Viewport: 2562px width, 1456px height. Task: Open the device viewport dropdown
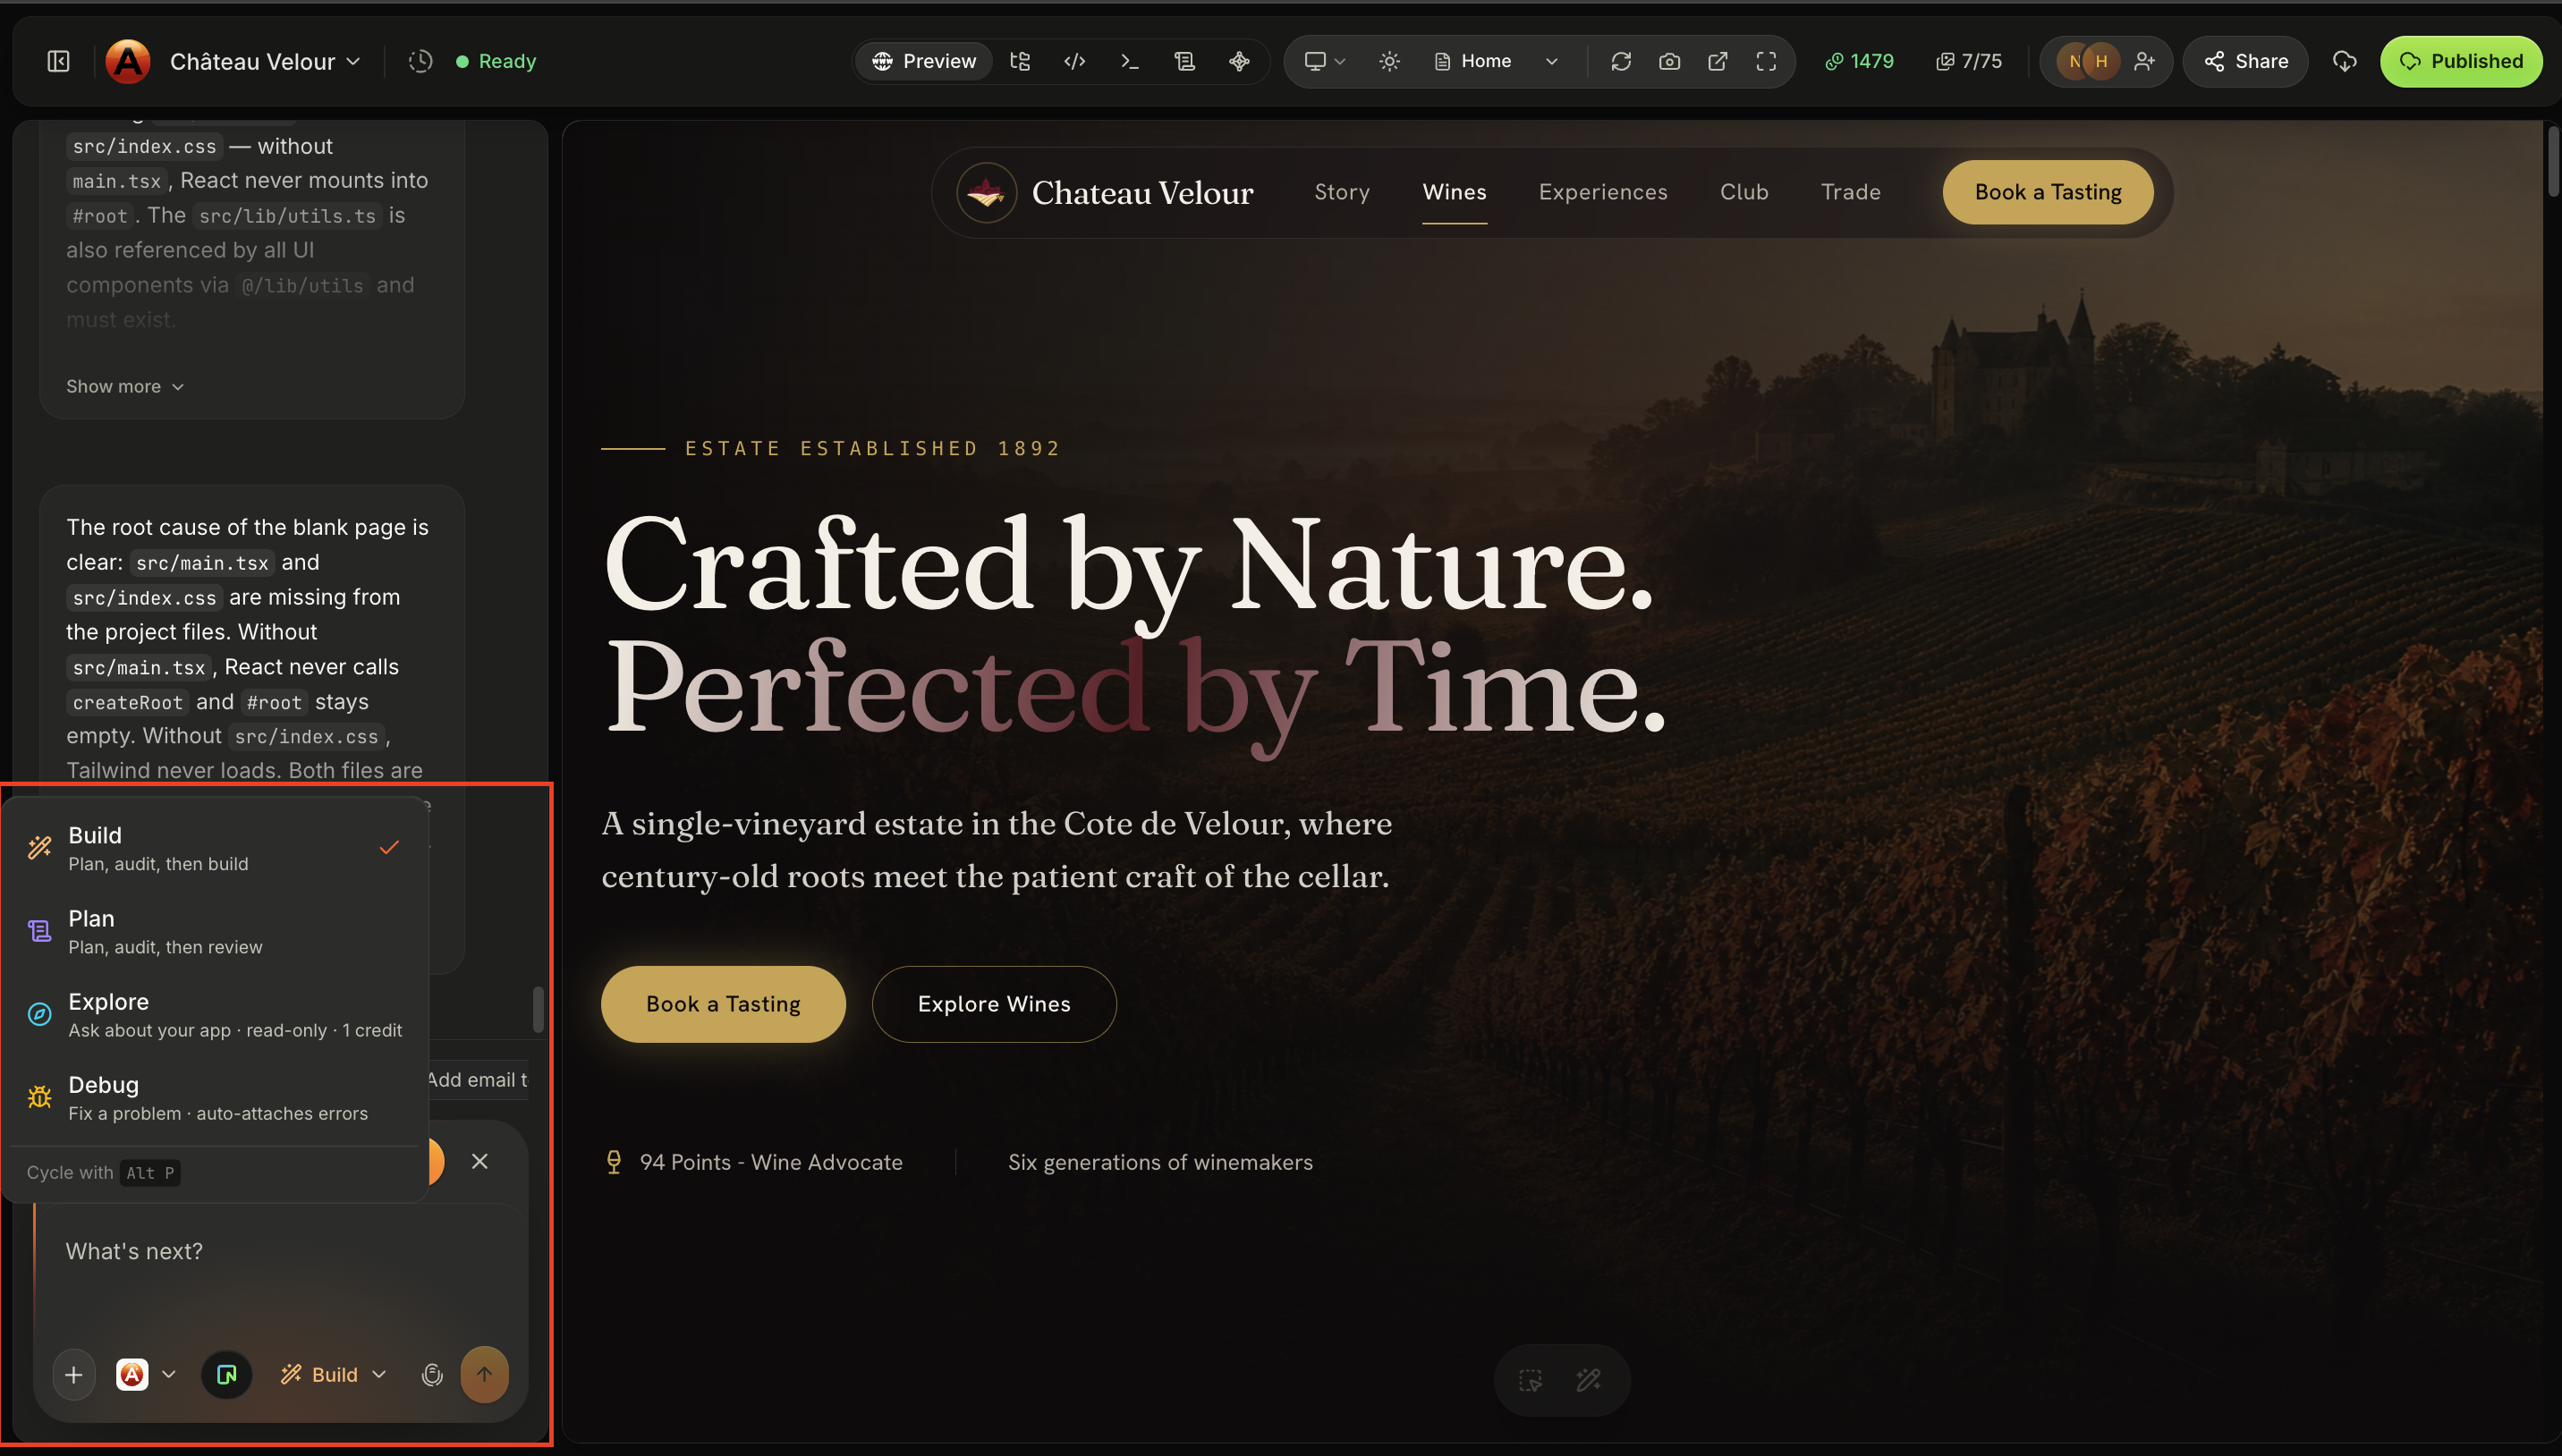pos(1325,61)
